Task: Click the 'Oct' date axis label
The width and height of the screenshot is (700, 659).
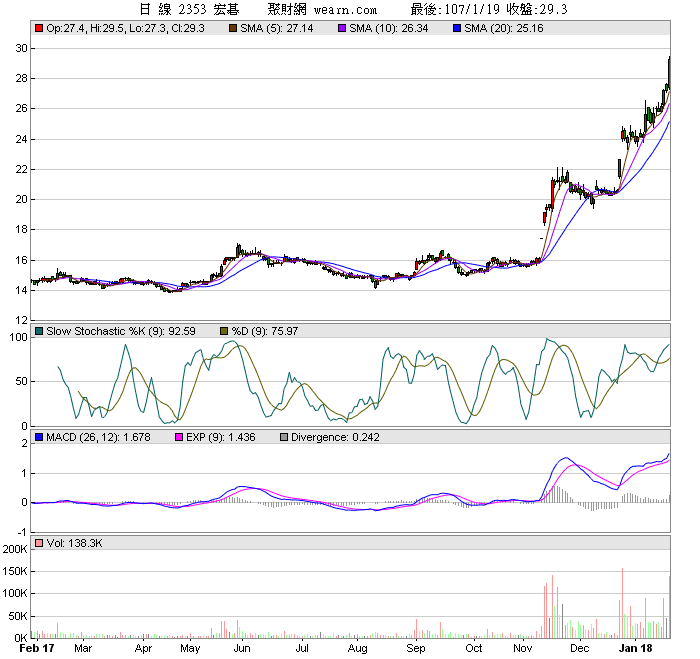Action: point(474,648)
